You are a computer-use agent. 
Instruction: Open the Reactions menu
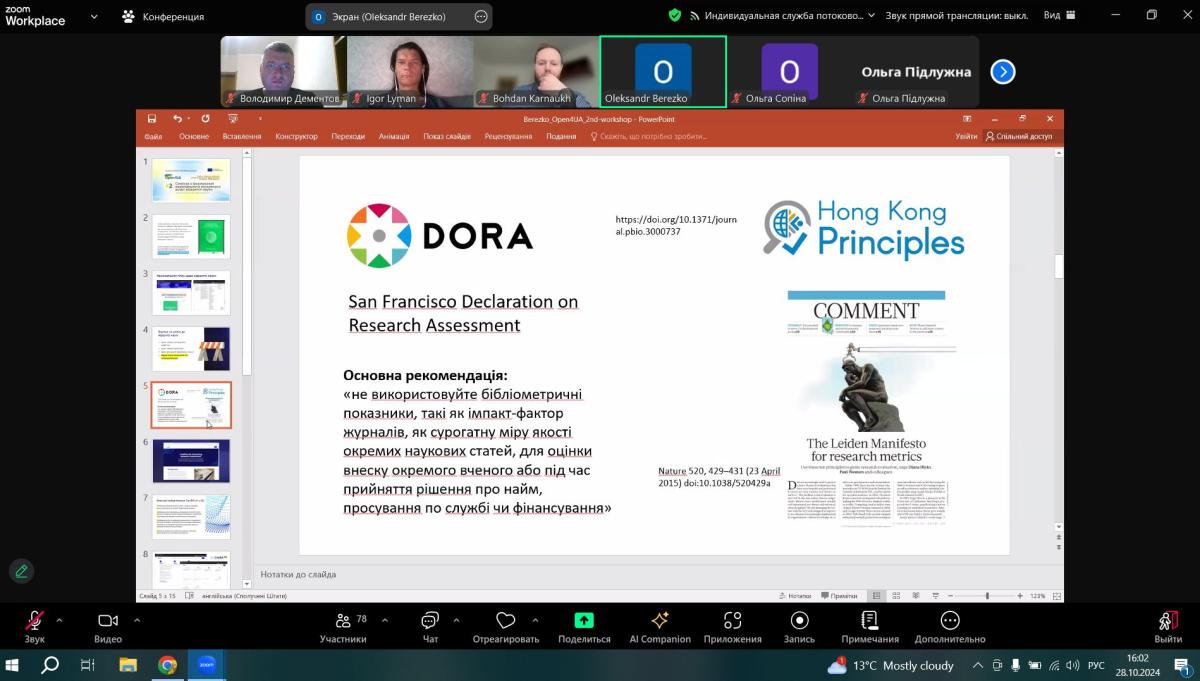505,626
